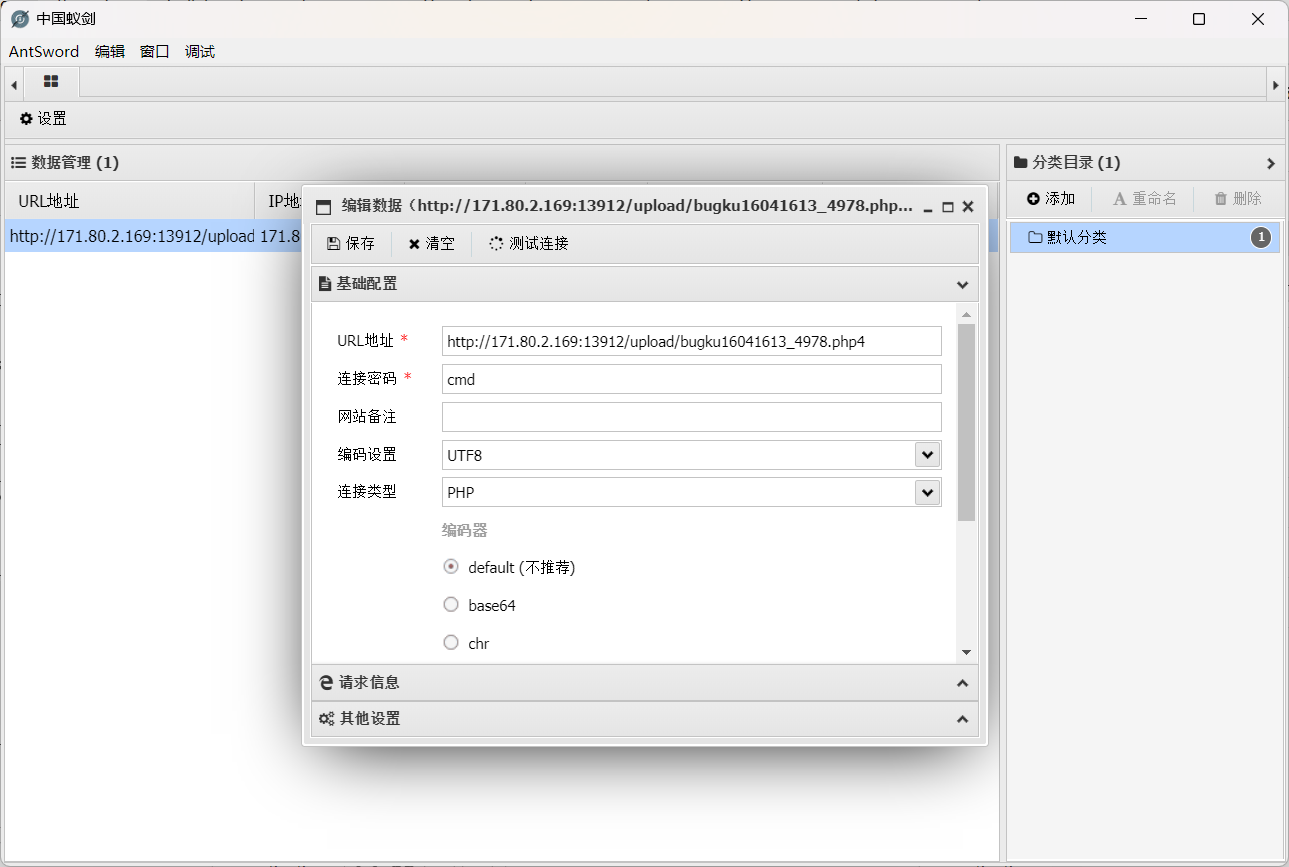Select the base64 encoder radio button
Viewport: 1289px width, 867px height.
pos(451,604)
